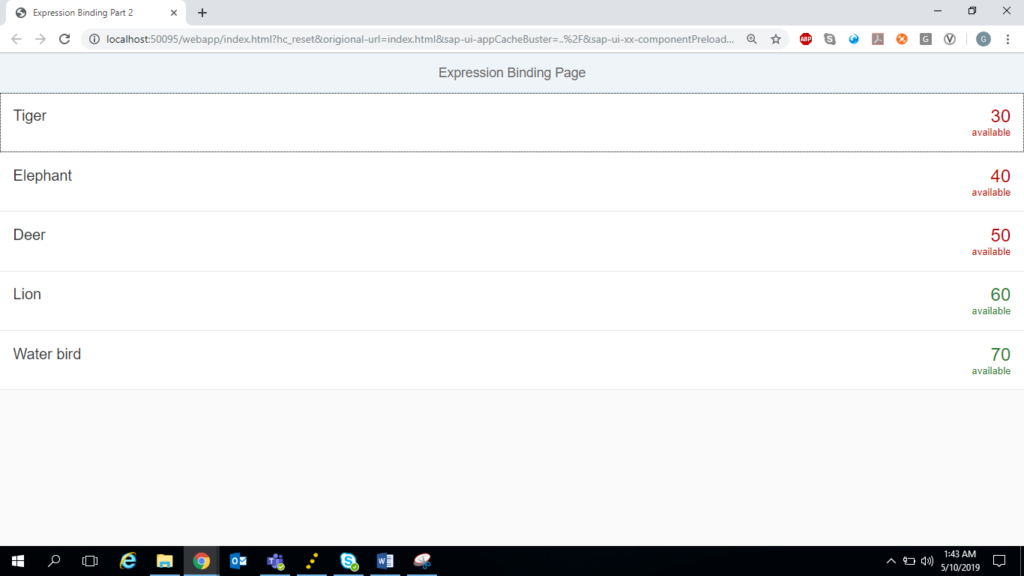Screen dimensions: 1024x576
Task: Select the Expression Binding Part 2 tab
Action: click(96, 12)
